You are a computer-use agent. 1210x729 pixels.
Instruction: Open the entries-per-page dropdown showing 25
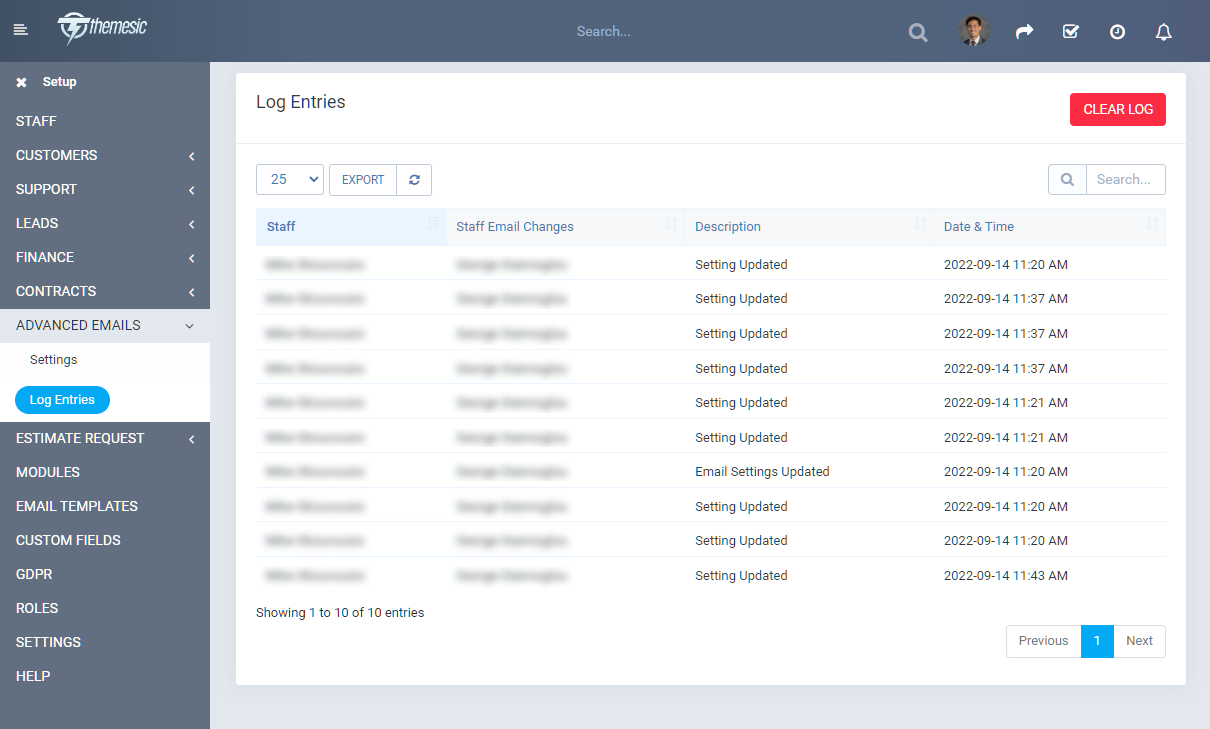[289, 179]
